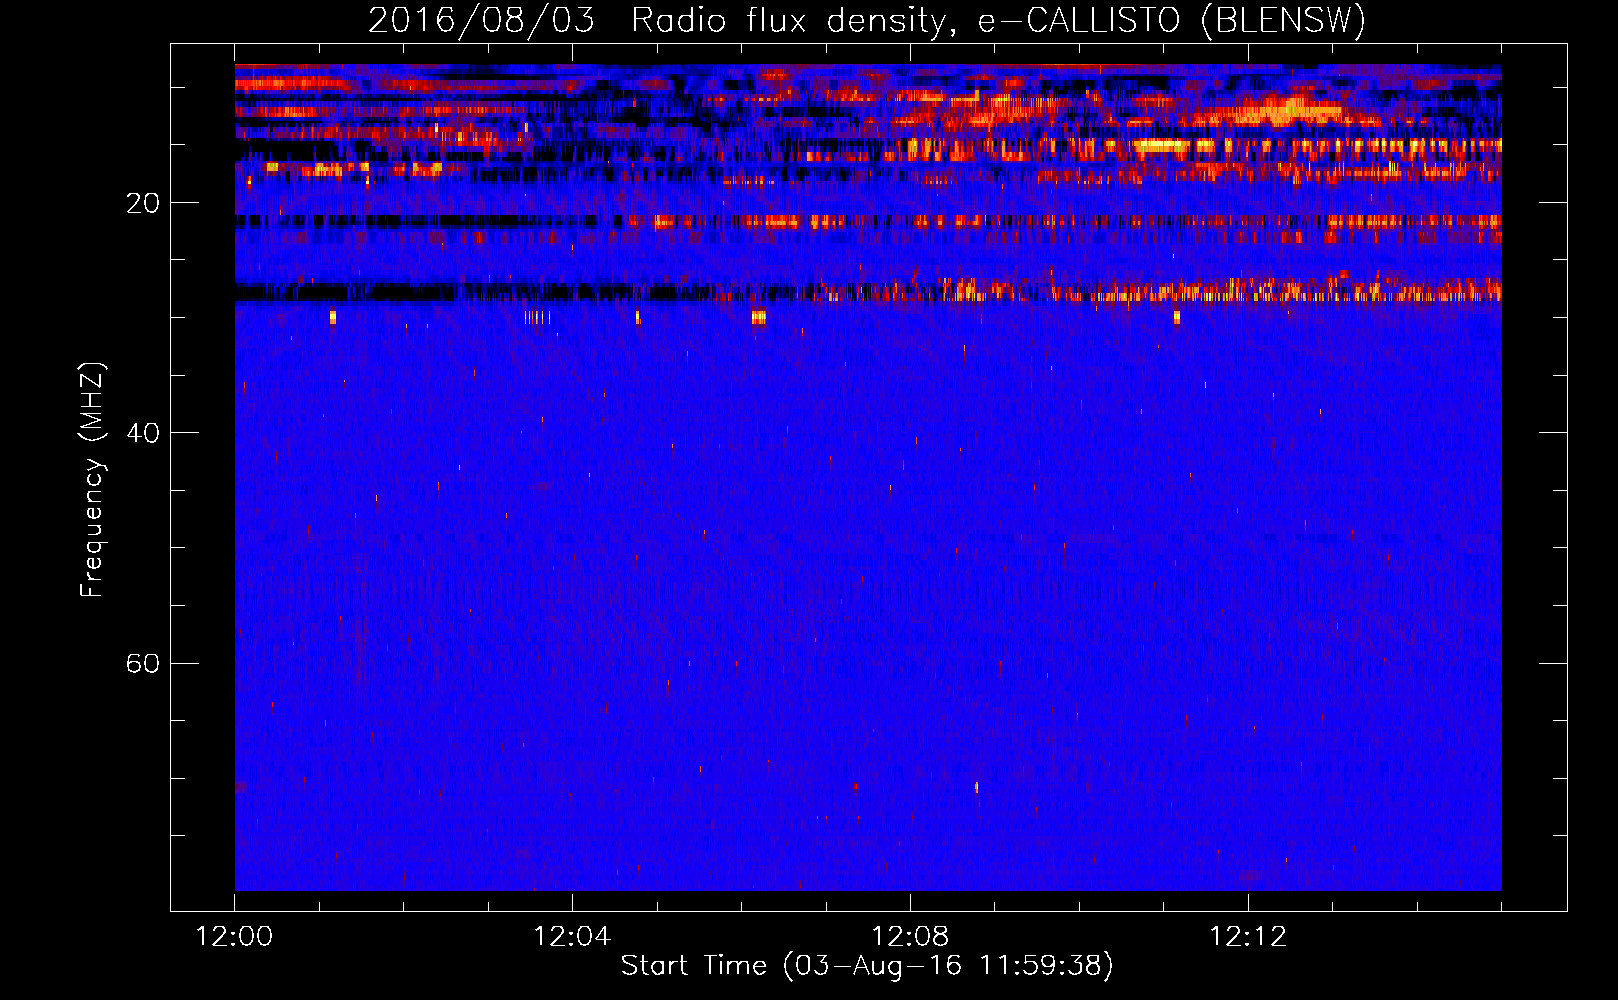Click the '60' frequency tick label
Image resolution: width=1618 pixels, height=1000 pixels.
coord(142,663)
